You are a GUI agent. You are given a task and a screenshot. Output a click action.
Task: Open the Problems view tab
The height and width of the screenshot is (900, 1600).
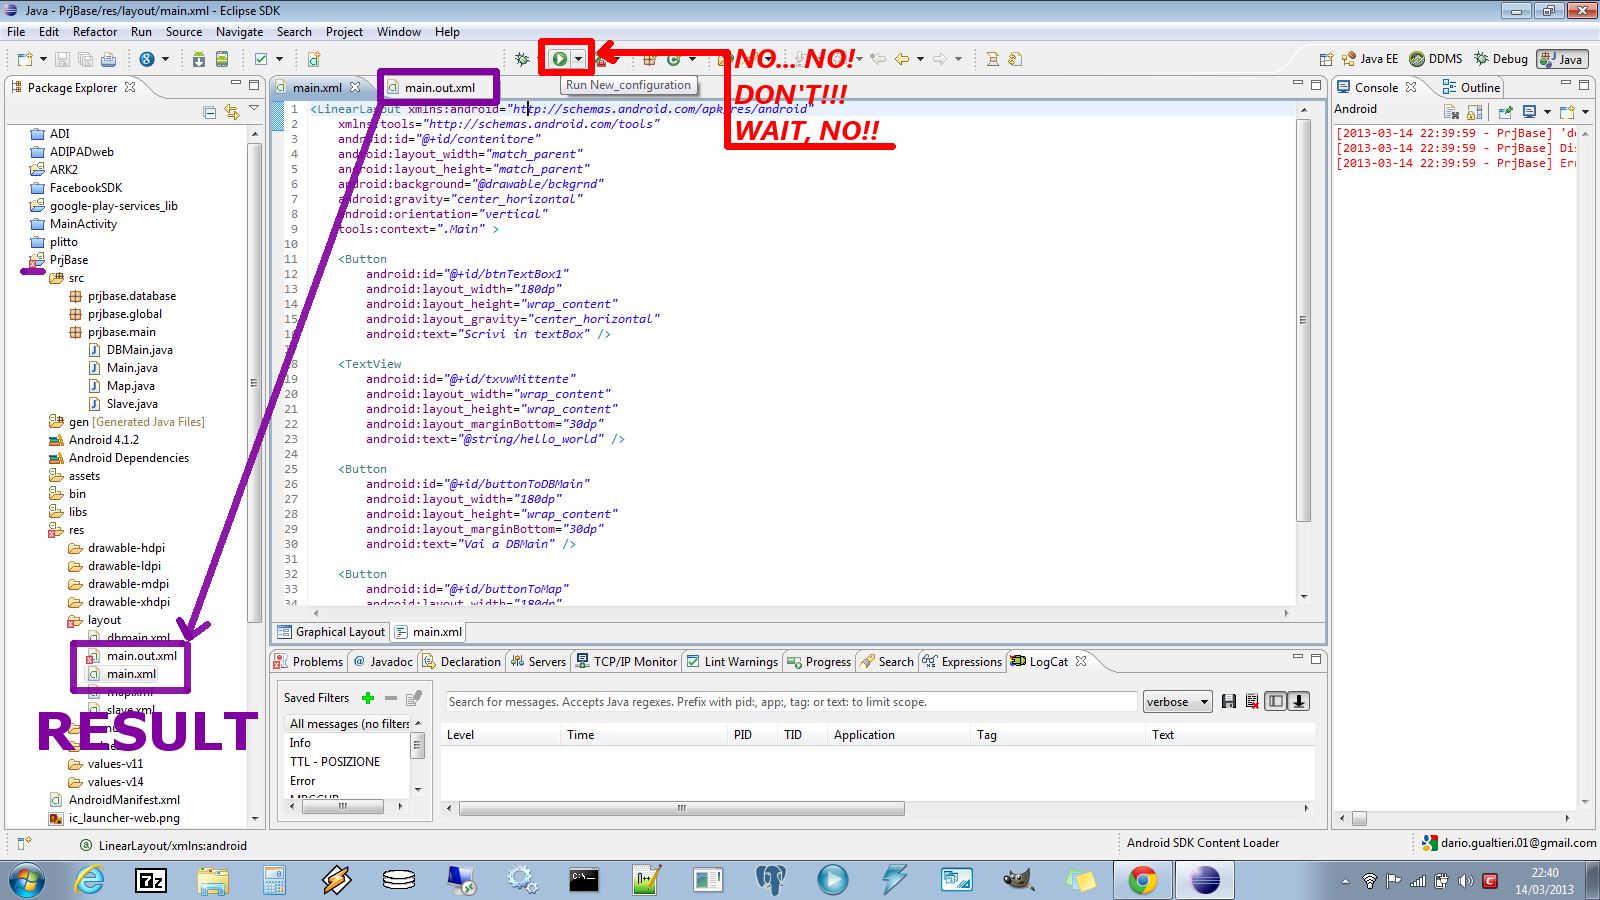click(308, 662)
